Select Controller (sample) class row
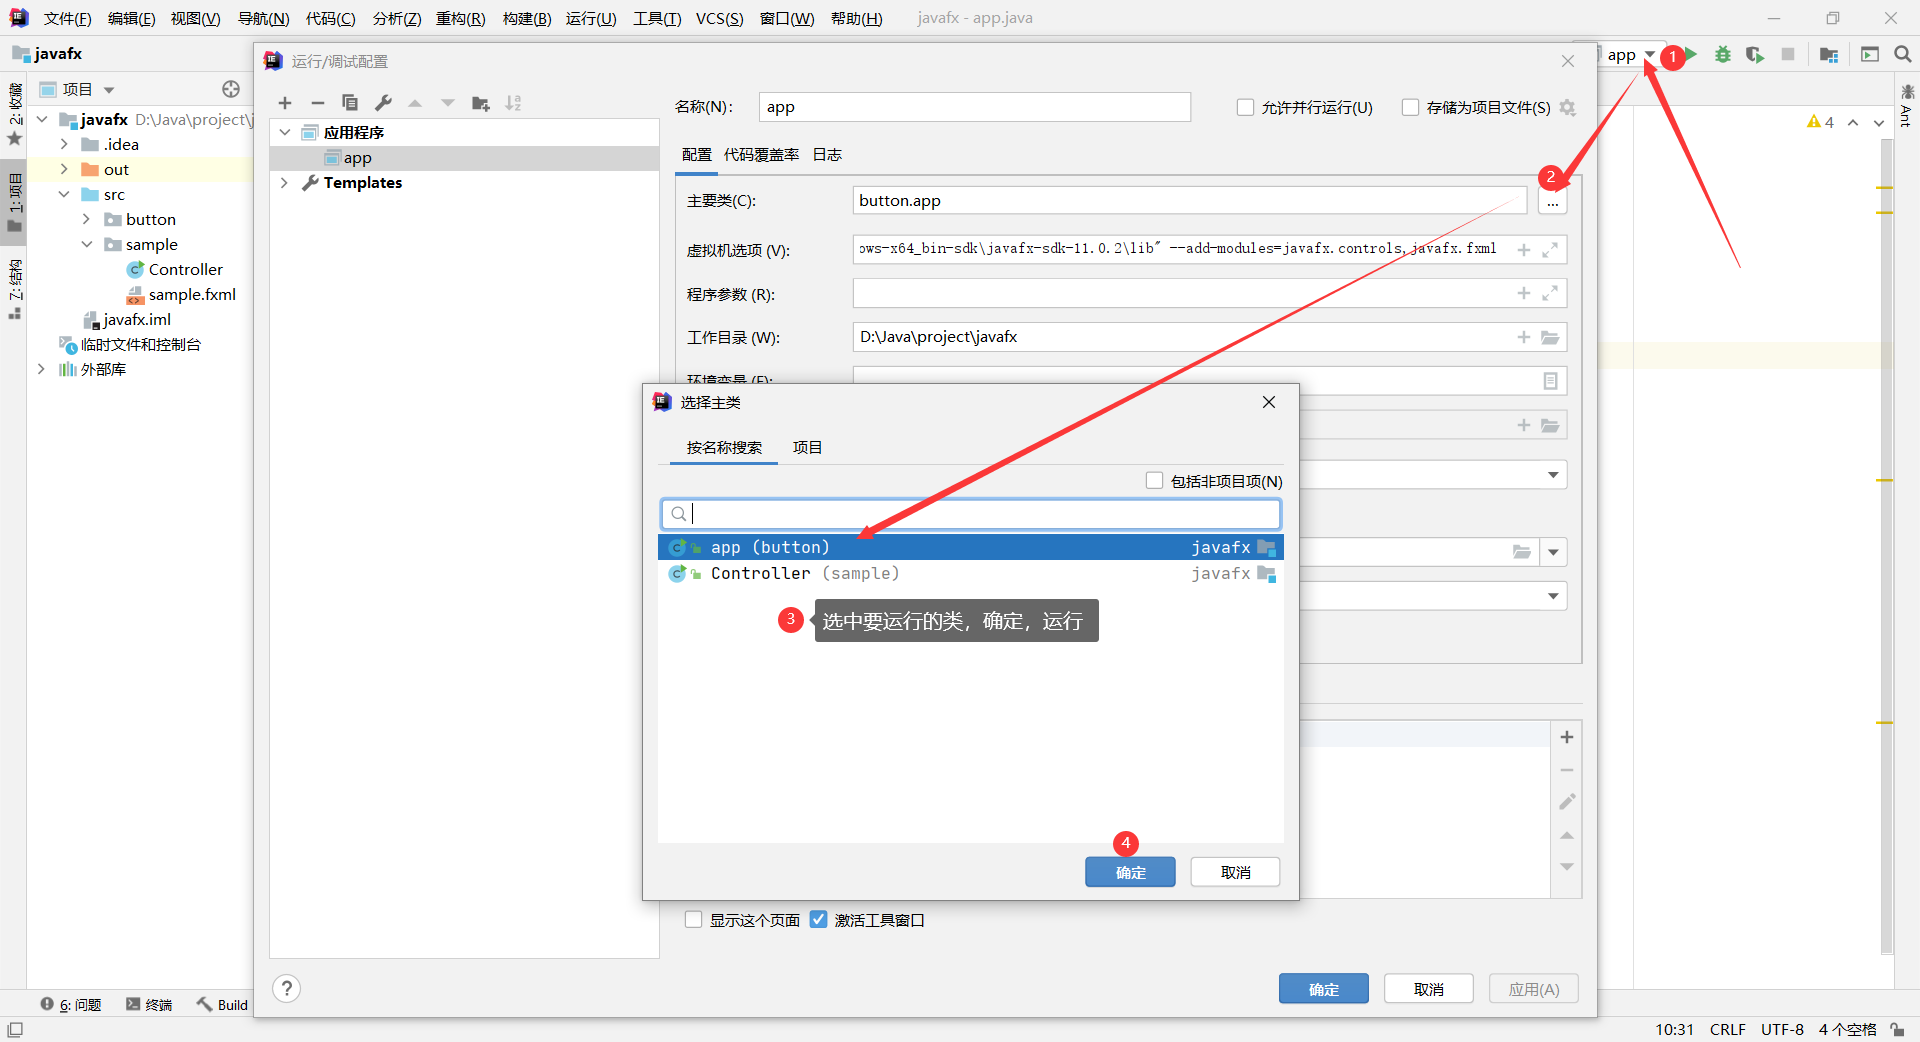The width and height of the screenshot is (1920, 1042). [971, 574]
